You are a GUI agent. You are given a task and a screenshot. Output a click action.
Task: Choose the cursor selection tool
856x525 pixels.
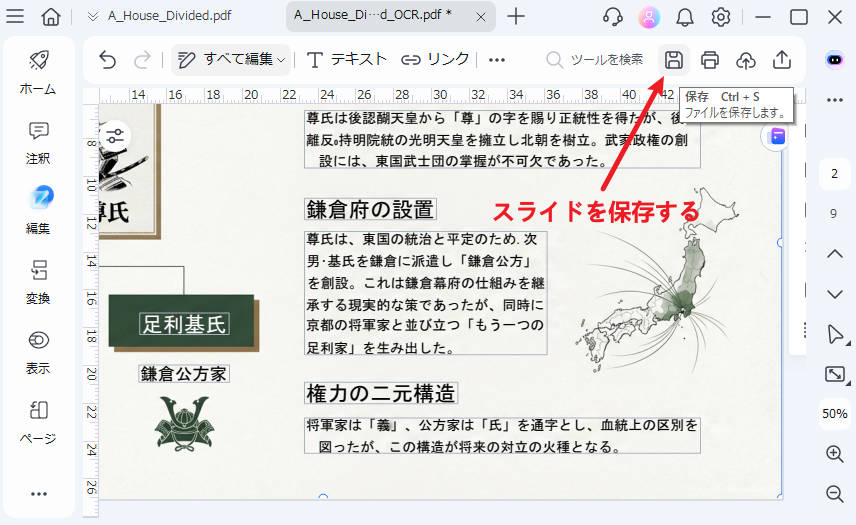pos(835,334)
